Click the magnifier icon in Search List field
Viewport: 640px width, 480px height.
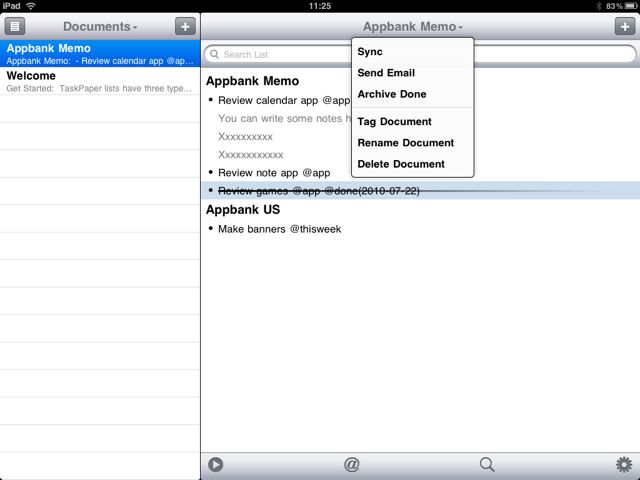[x=214, y=54]
